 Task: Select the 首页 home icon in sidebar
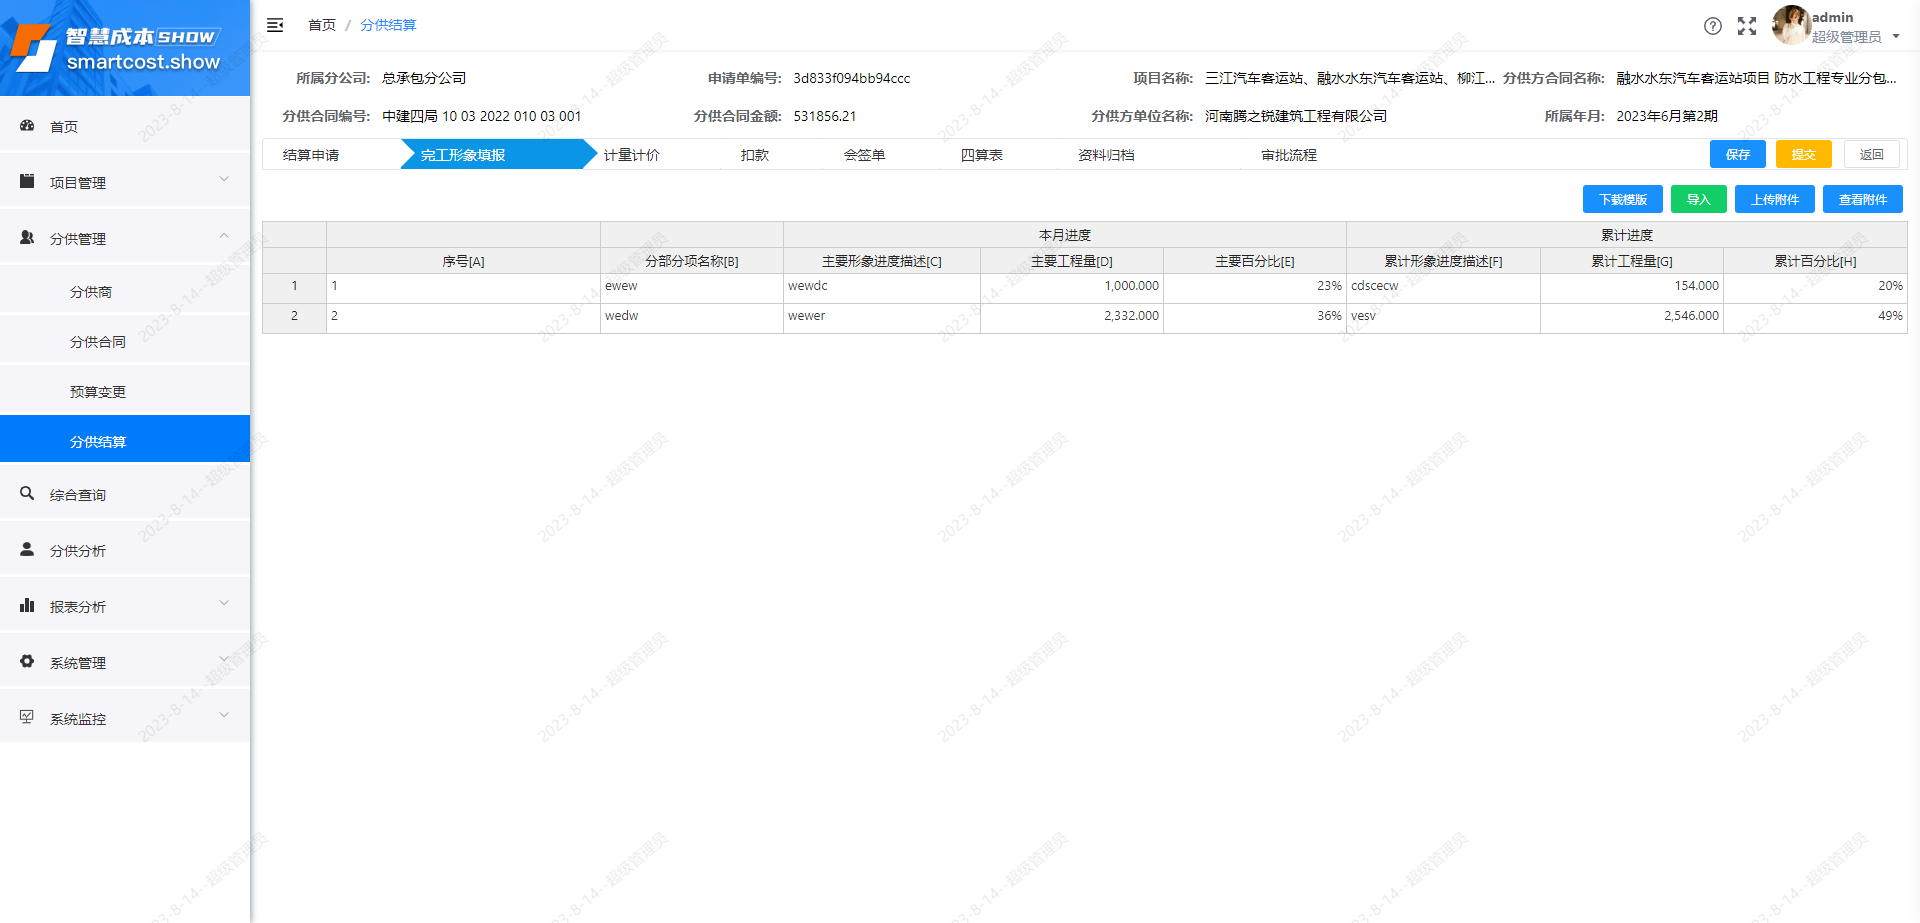pyautogui.click(x=26, y=126)
